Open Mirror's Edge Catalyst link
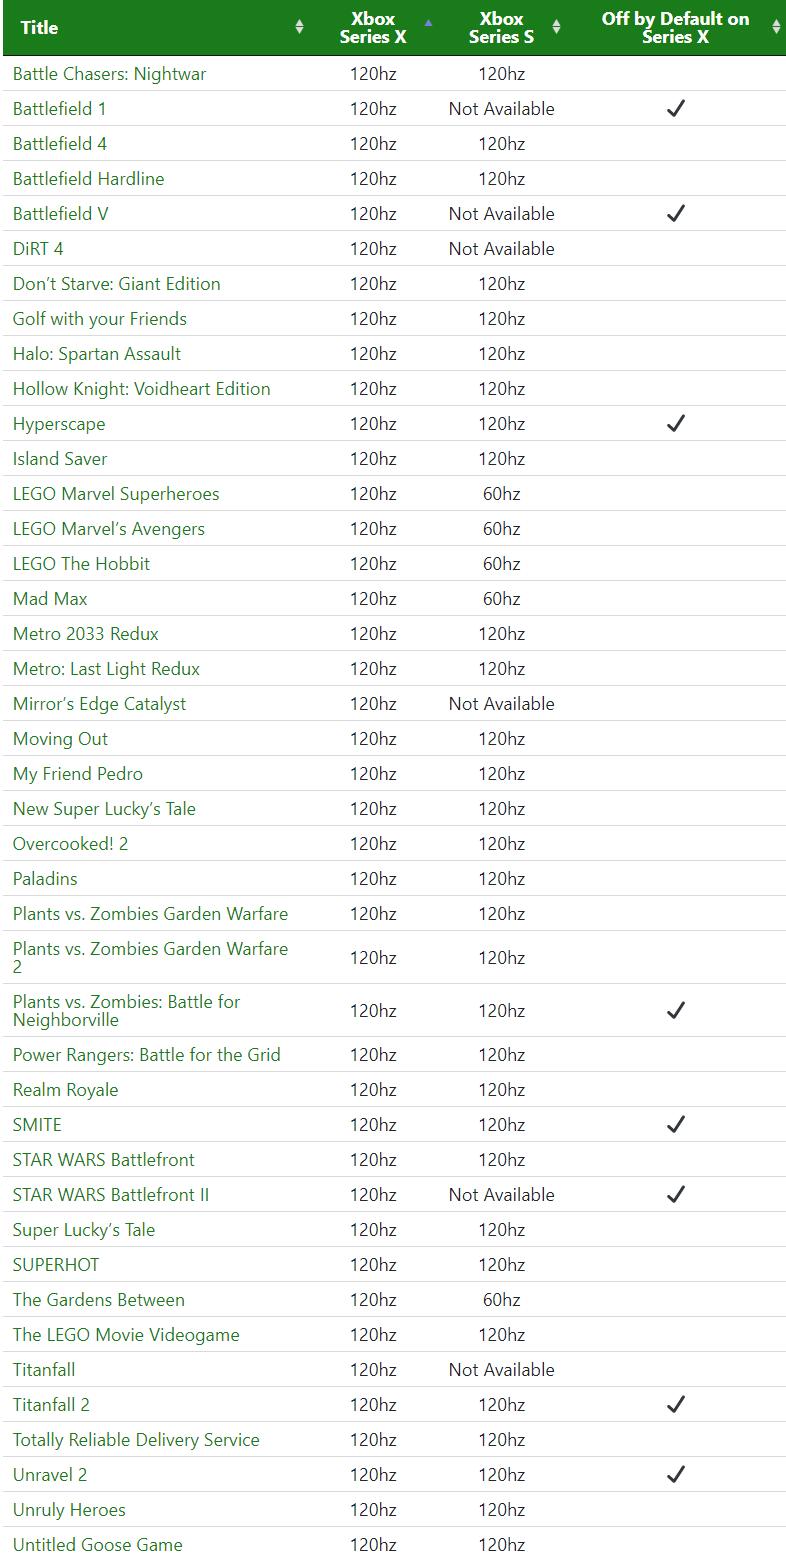786x1559 pixels. (99, 703)
